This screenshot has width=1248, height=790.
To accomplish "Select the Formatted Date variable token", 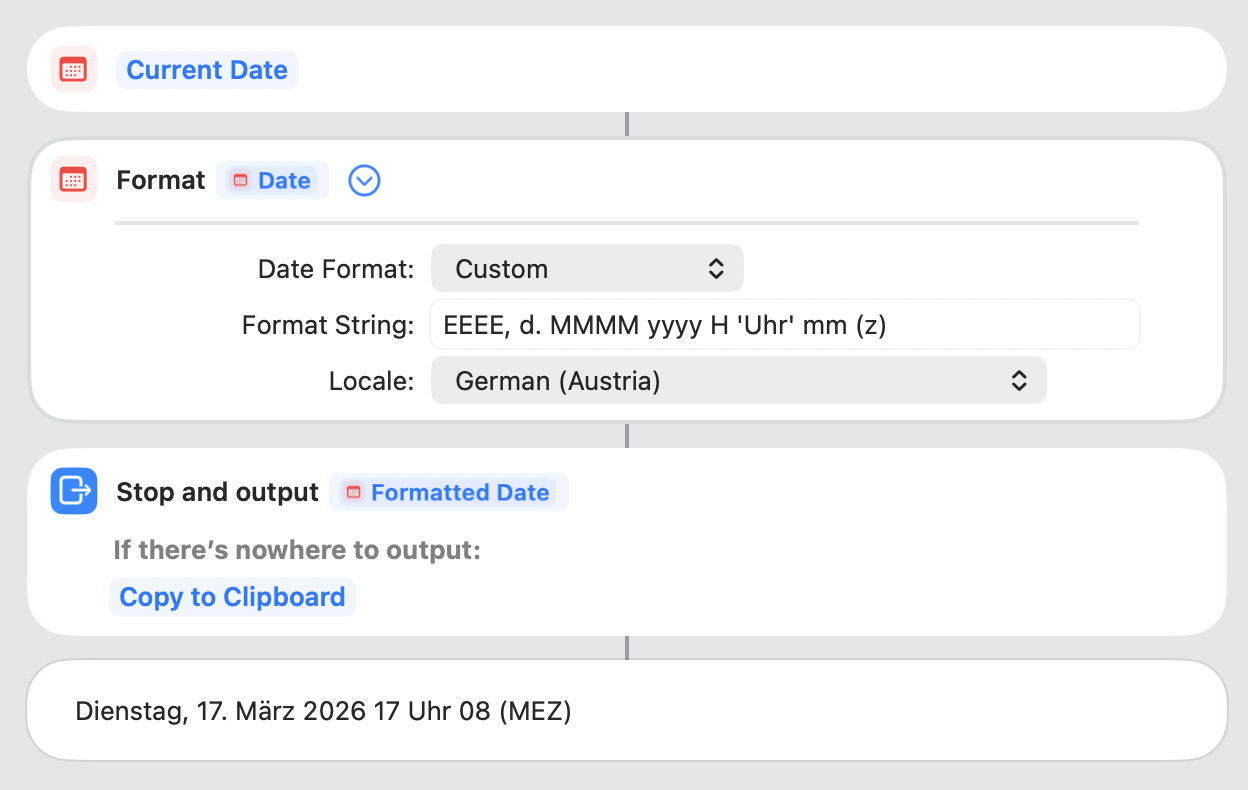I will [x=449, y=492].
